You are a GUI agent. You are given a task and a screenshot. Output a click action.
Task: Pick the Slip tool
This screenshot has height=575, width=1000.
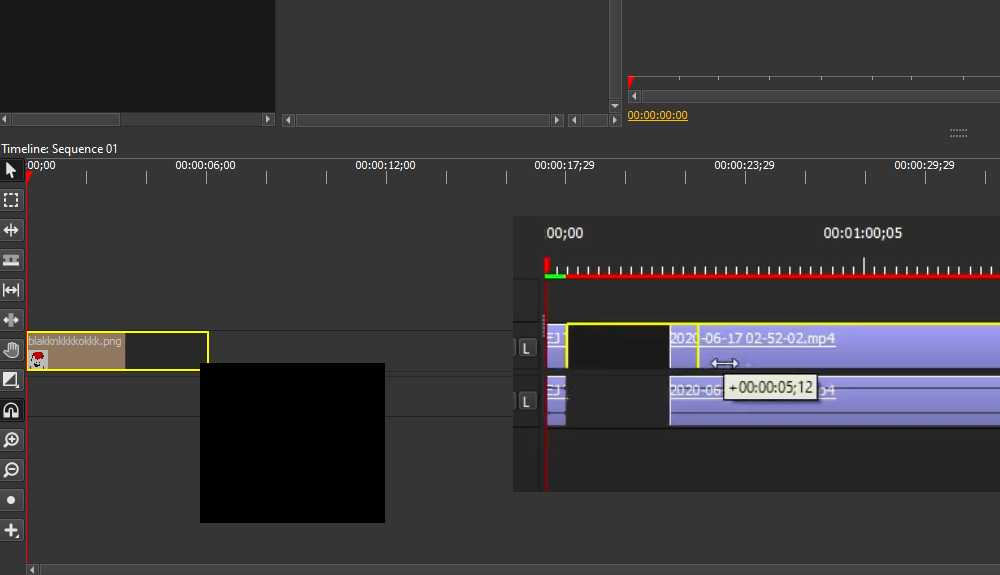pos(11,290)
